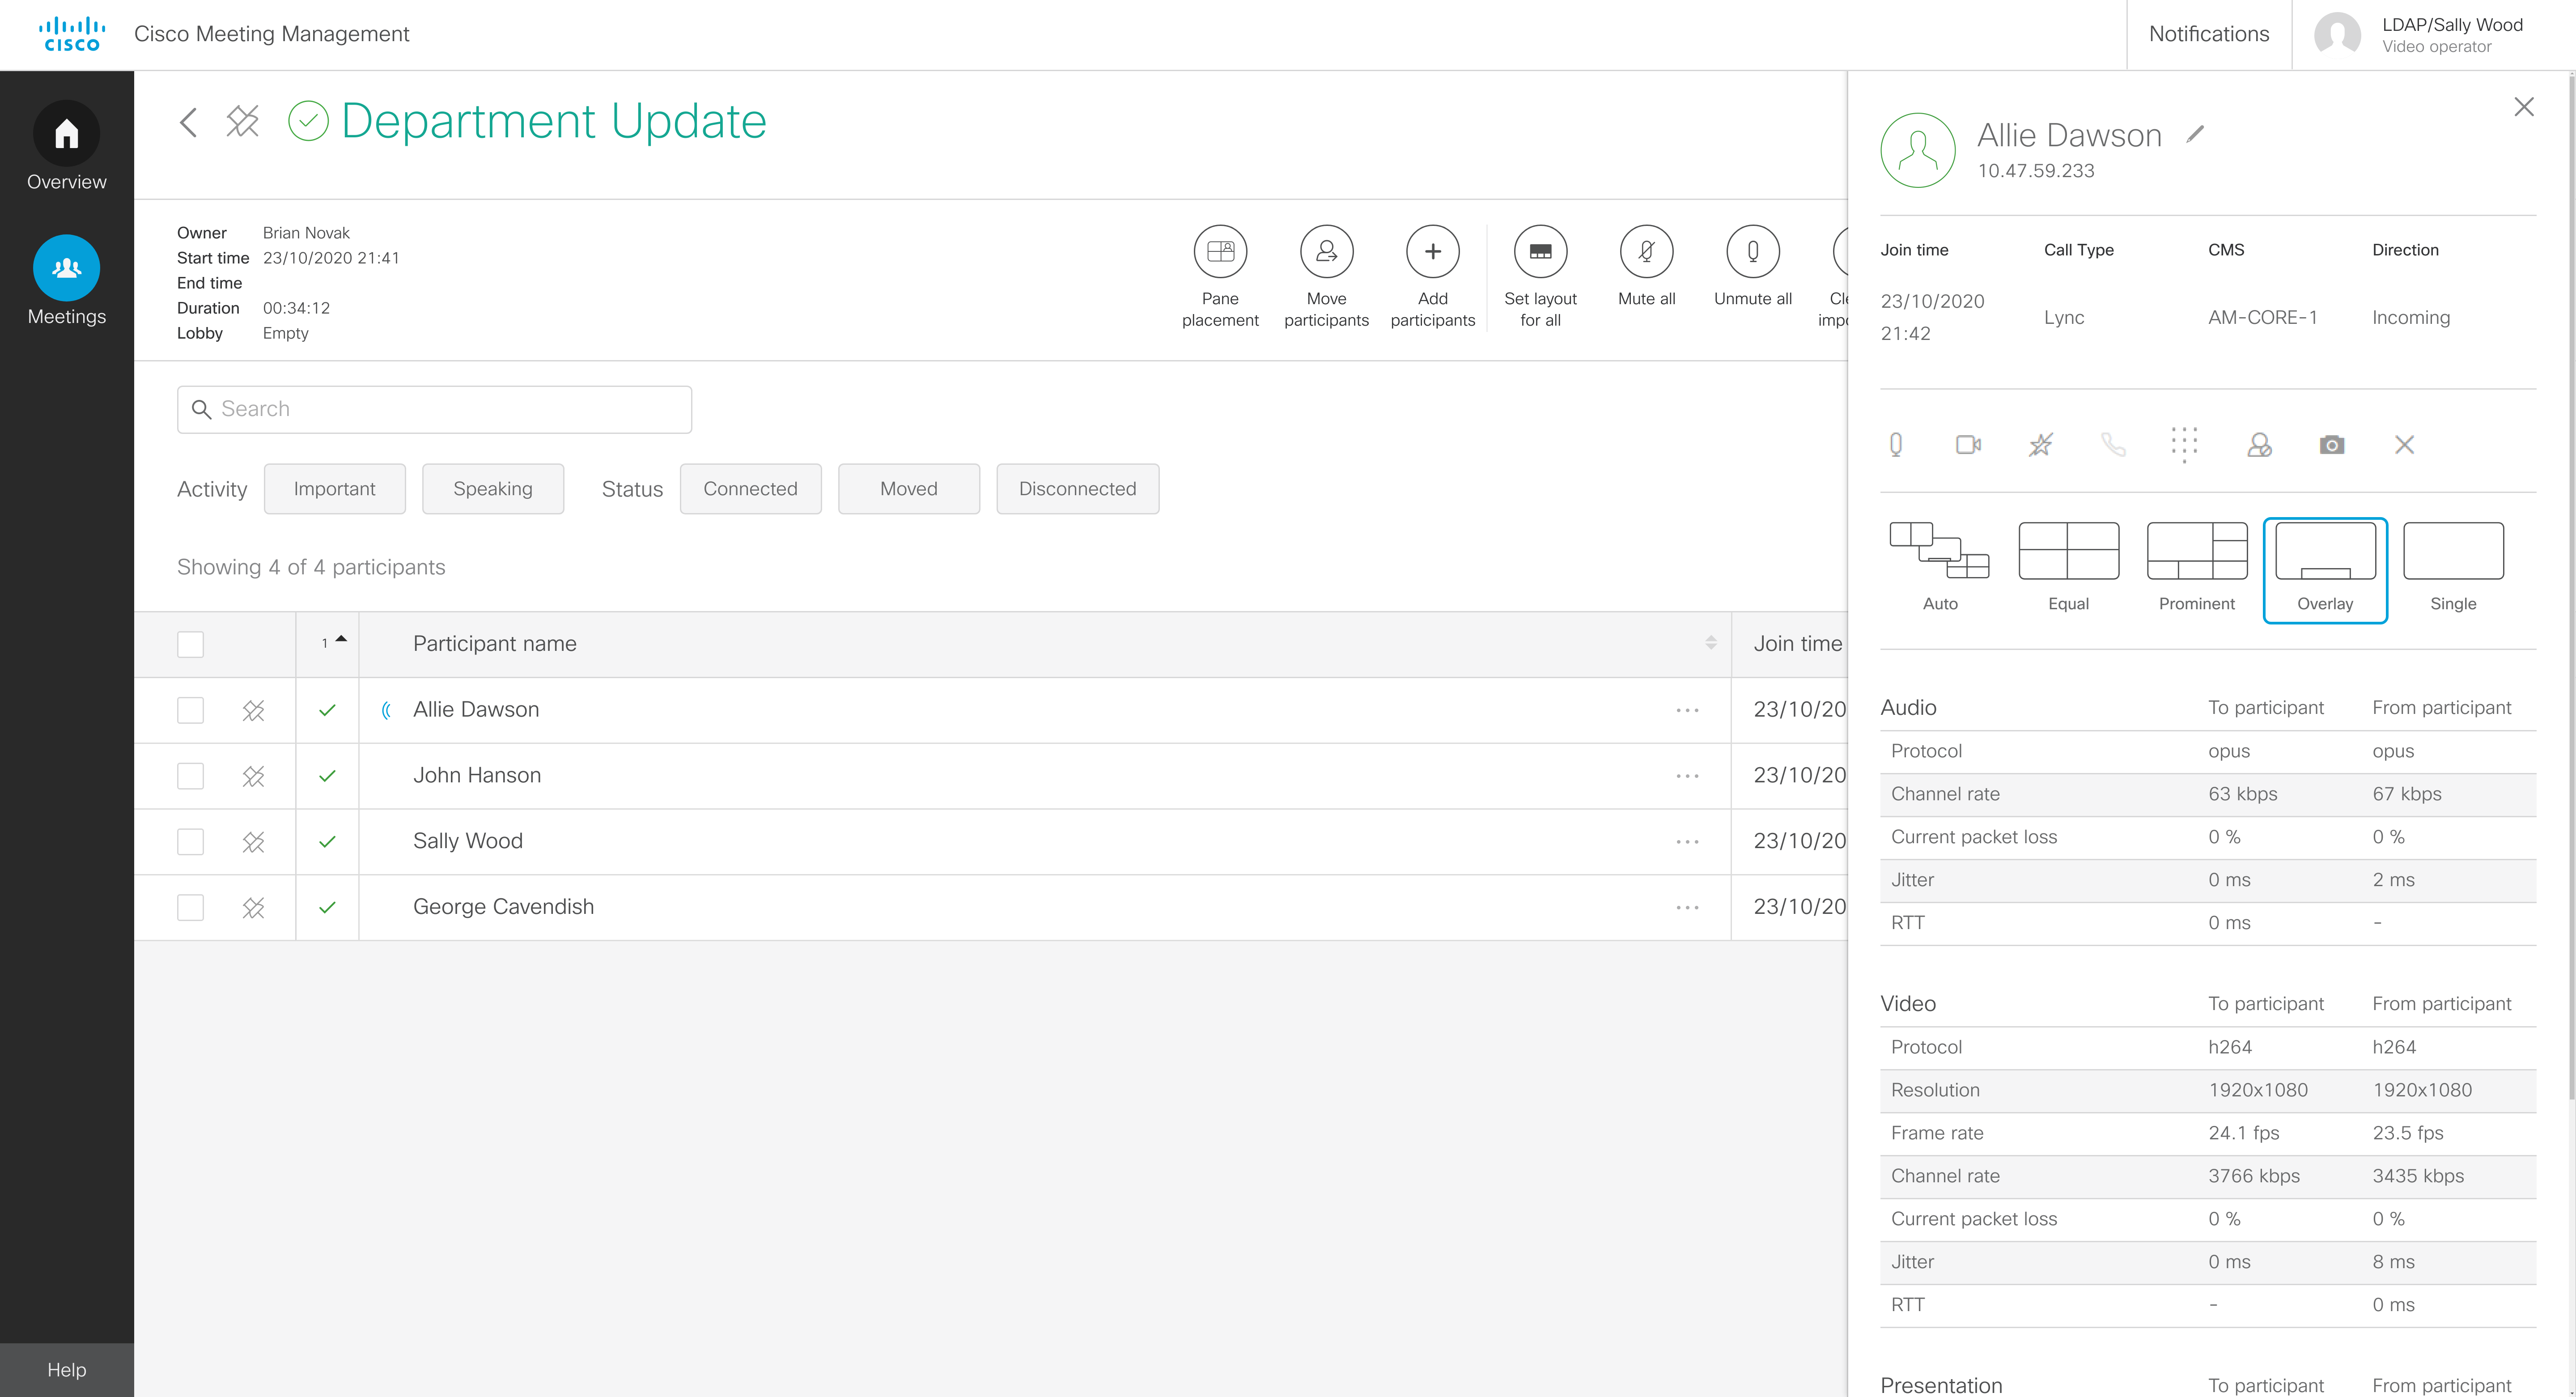Sort participants by the Participant name column

point(1711,643)
